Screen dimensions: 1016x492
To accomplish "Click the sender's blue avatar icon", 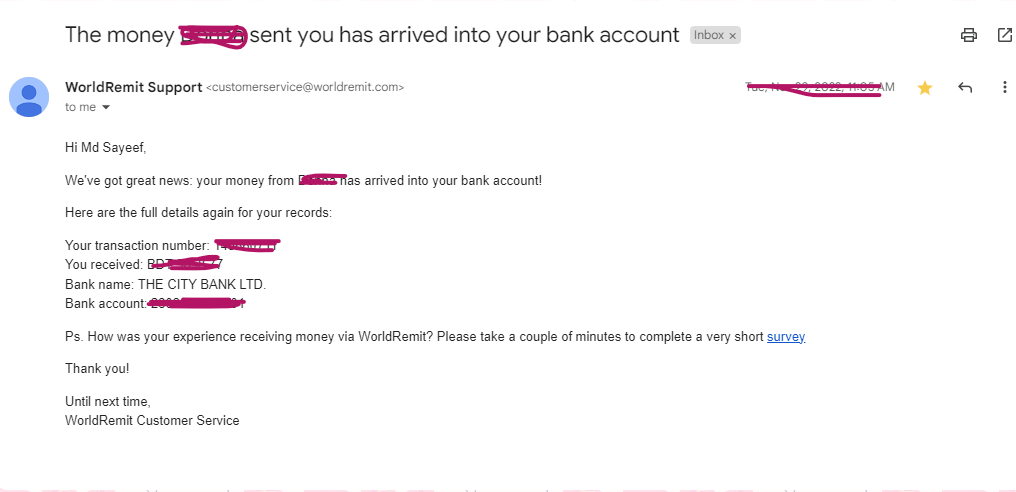I will (29, 97).
